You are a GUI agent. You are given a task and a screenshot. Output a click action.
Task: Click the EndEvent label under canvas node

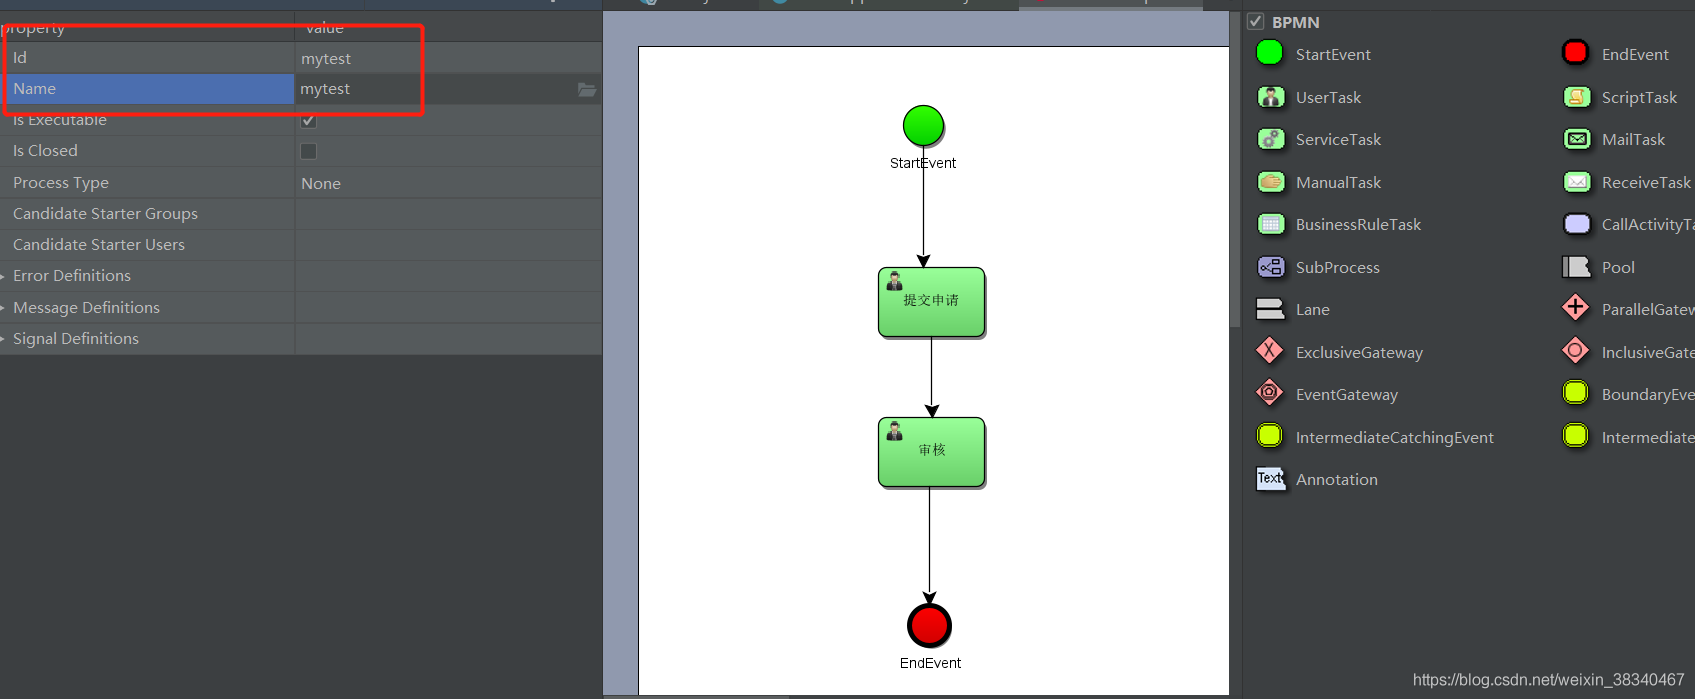point(930,663)
